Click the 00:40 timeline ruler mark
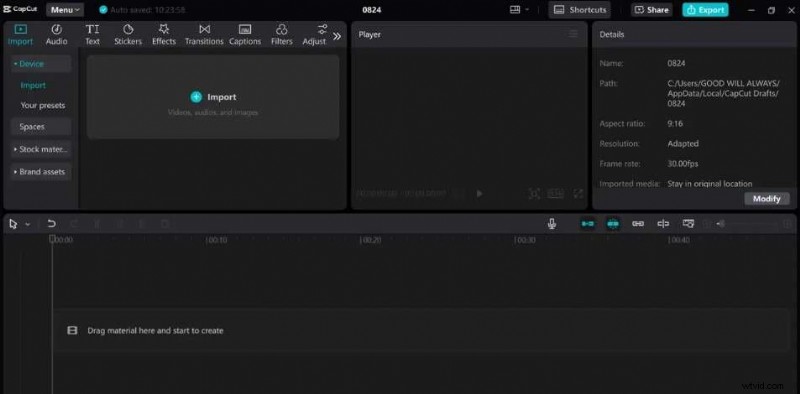Image resolution: width=800 pixels, height=394 pixels. click(x=679, y=240)
